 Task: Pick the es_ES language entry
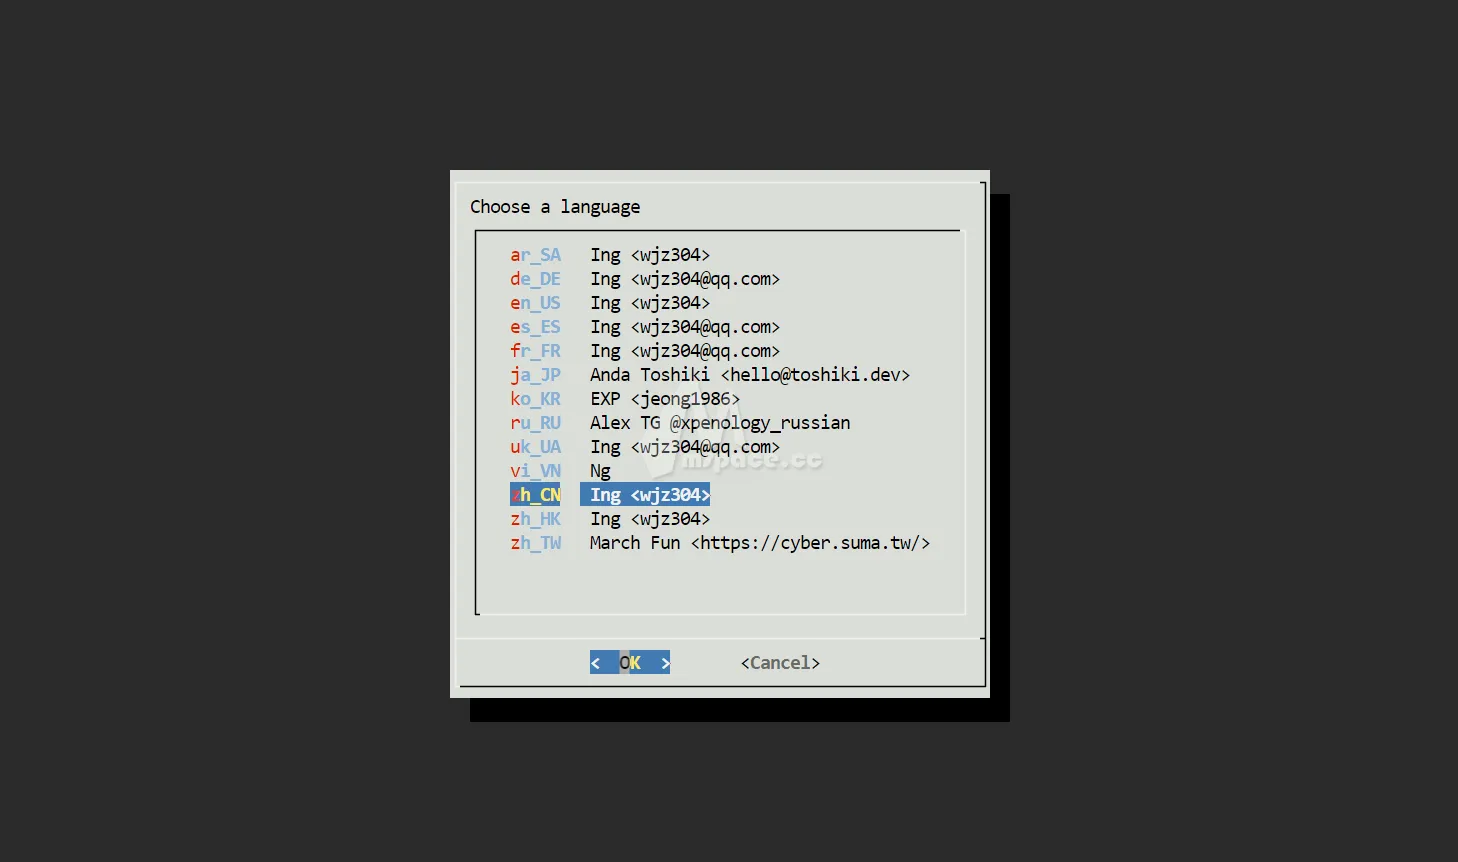535,327
